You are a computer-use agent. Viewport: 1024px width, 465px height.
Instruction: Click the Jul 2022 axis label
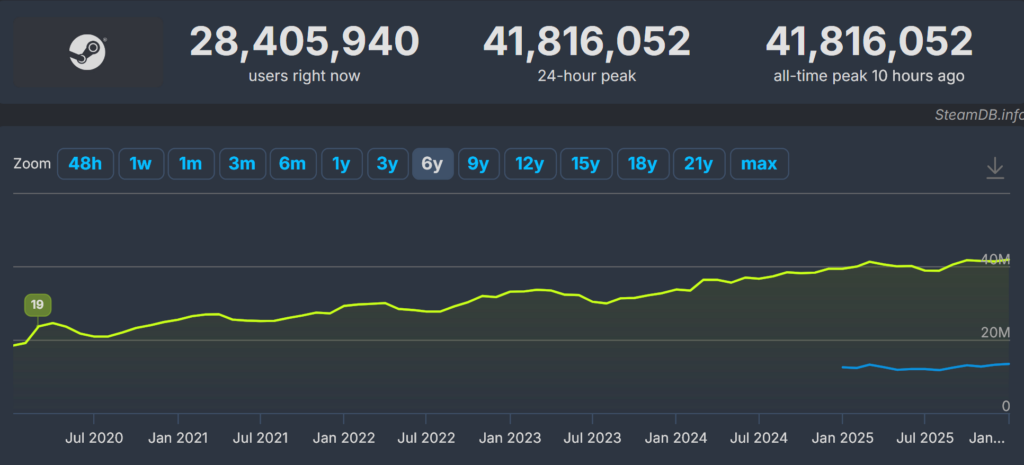pyautogui.click(x=426, y=438)
